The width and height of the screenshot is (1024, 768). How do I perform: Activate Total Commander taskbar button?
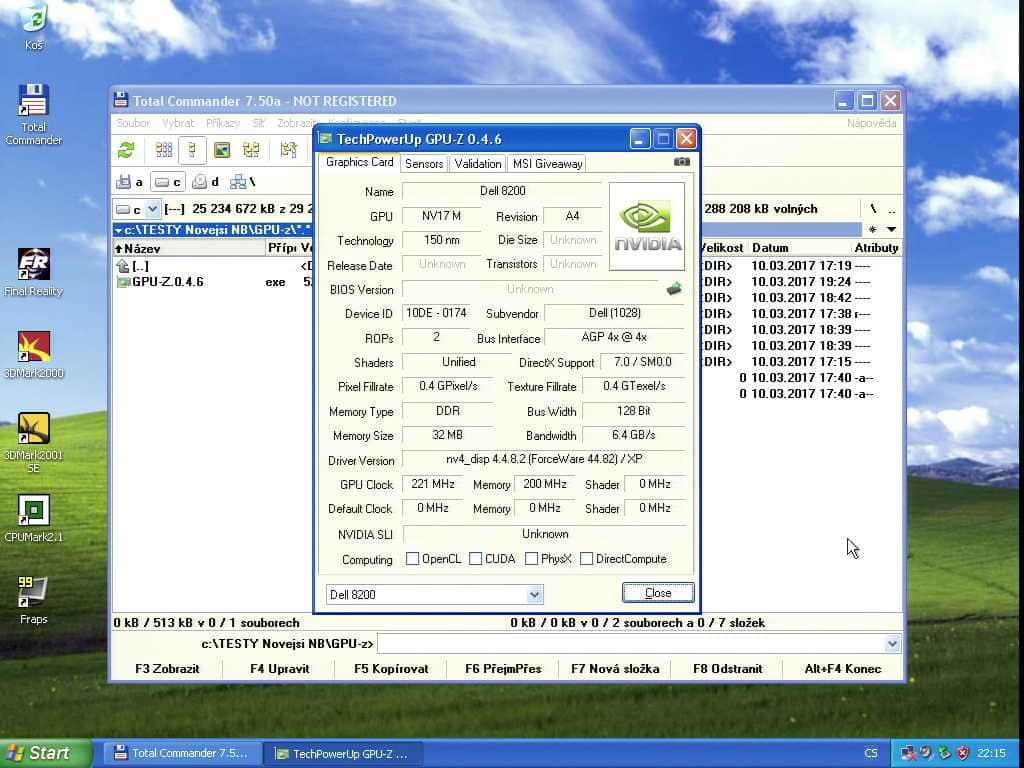click(182, 753)
